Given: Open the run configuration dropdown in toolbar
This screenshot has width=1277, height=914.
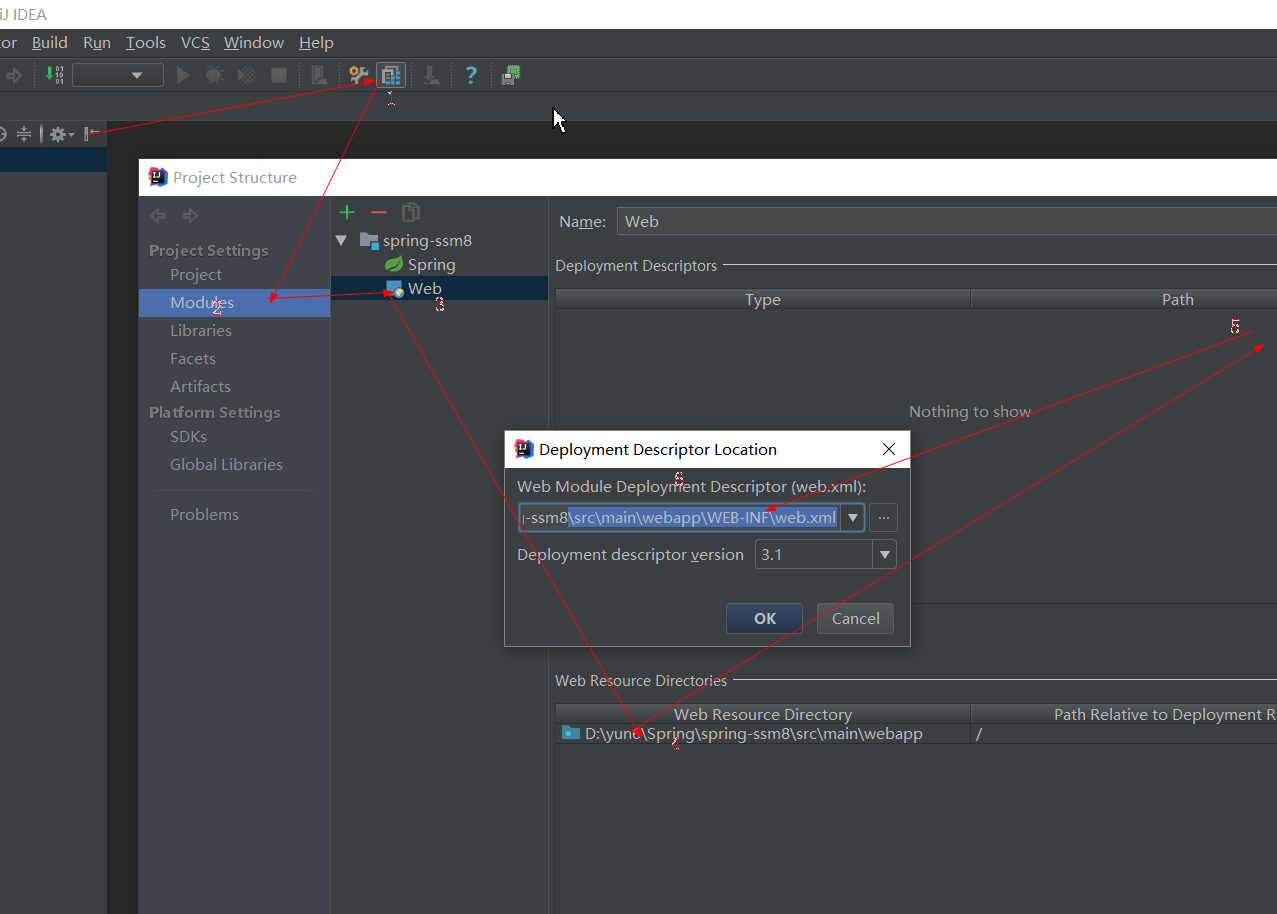Looking at the screenshot, I should 118,75.
